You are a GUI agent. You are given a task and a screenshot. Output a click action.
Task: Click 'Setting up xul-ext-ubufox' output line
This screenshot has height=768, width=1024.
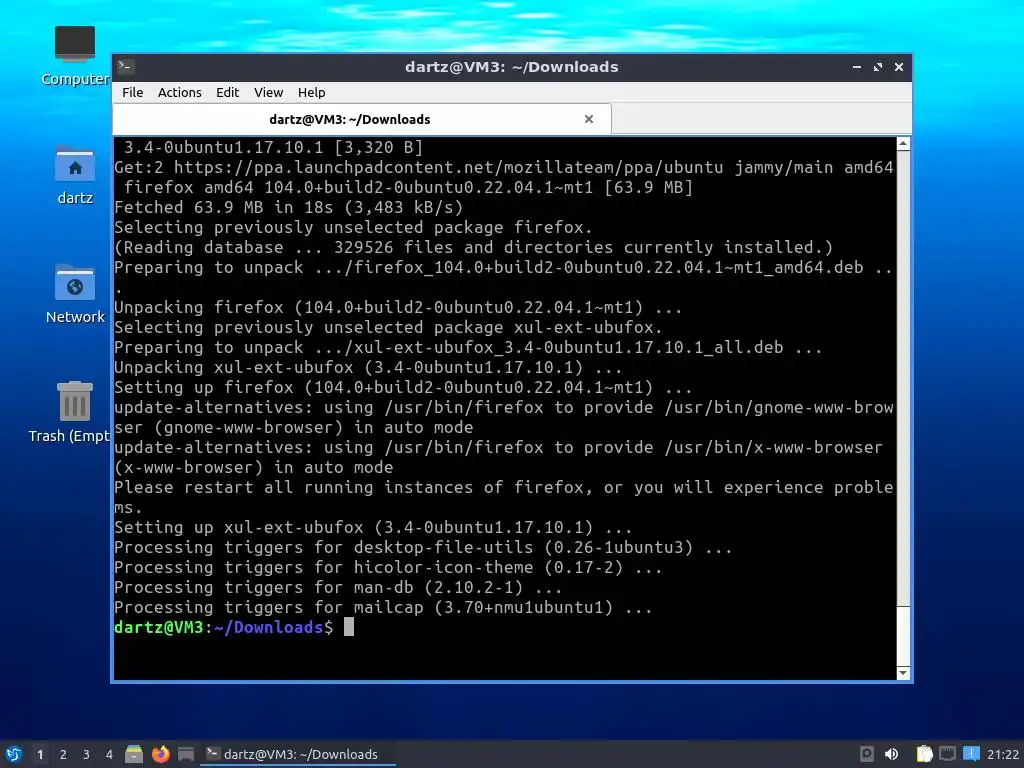[x=373, y=528]
